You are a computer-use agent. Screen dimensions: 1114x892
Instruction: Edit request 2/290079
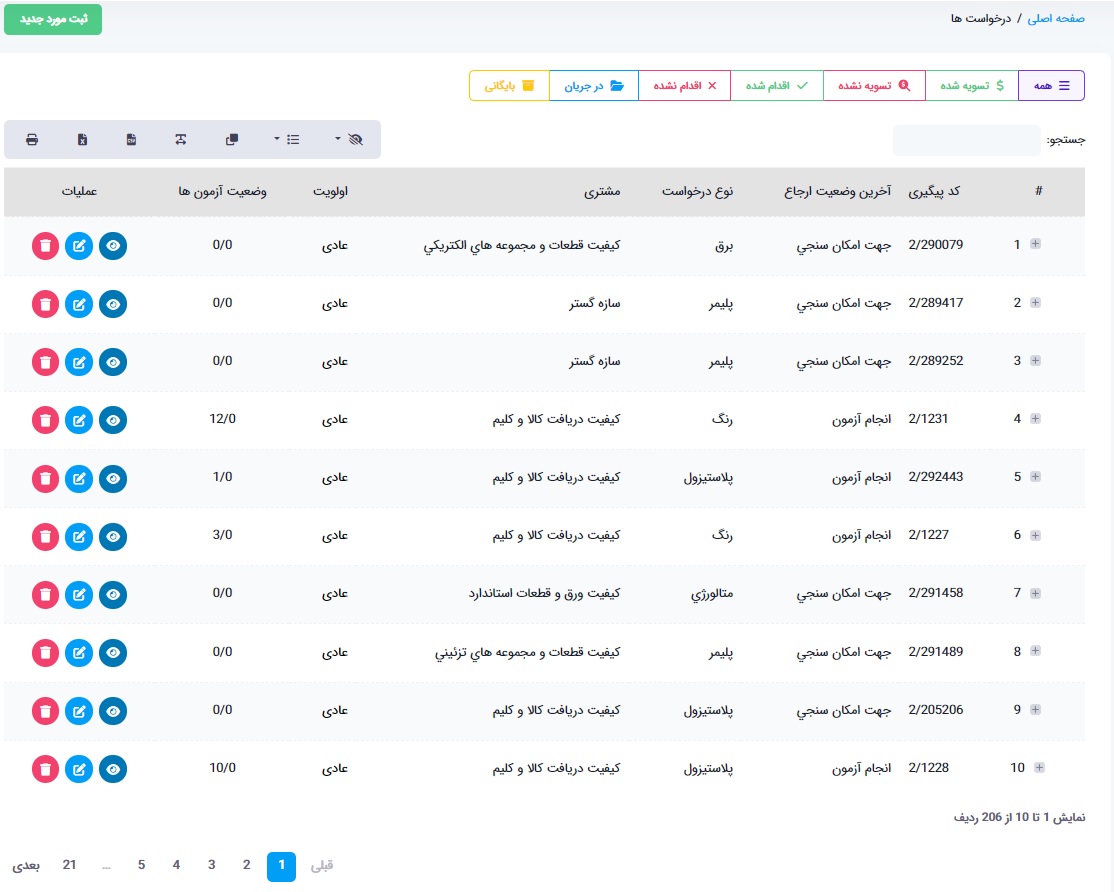pos(79,246)
